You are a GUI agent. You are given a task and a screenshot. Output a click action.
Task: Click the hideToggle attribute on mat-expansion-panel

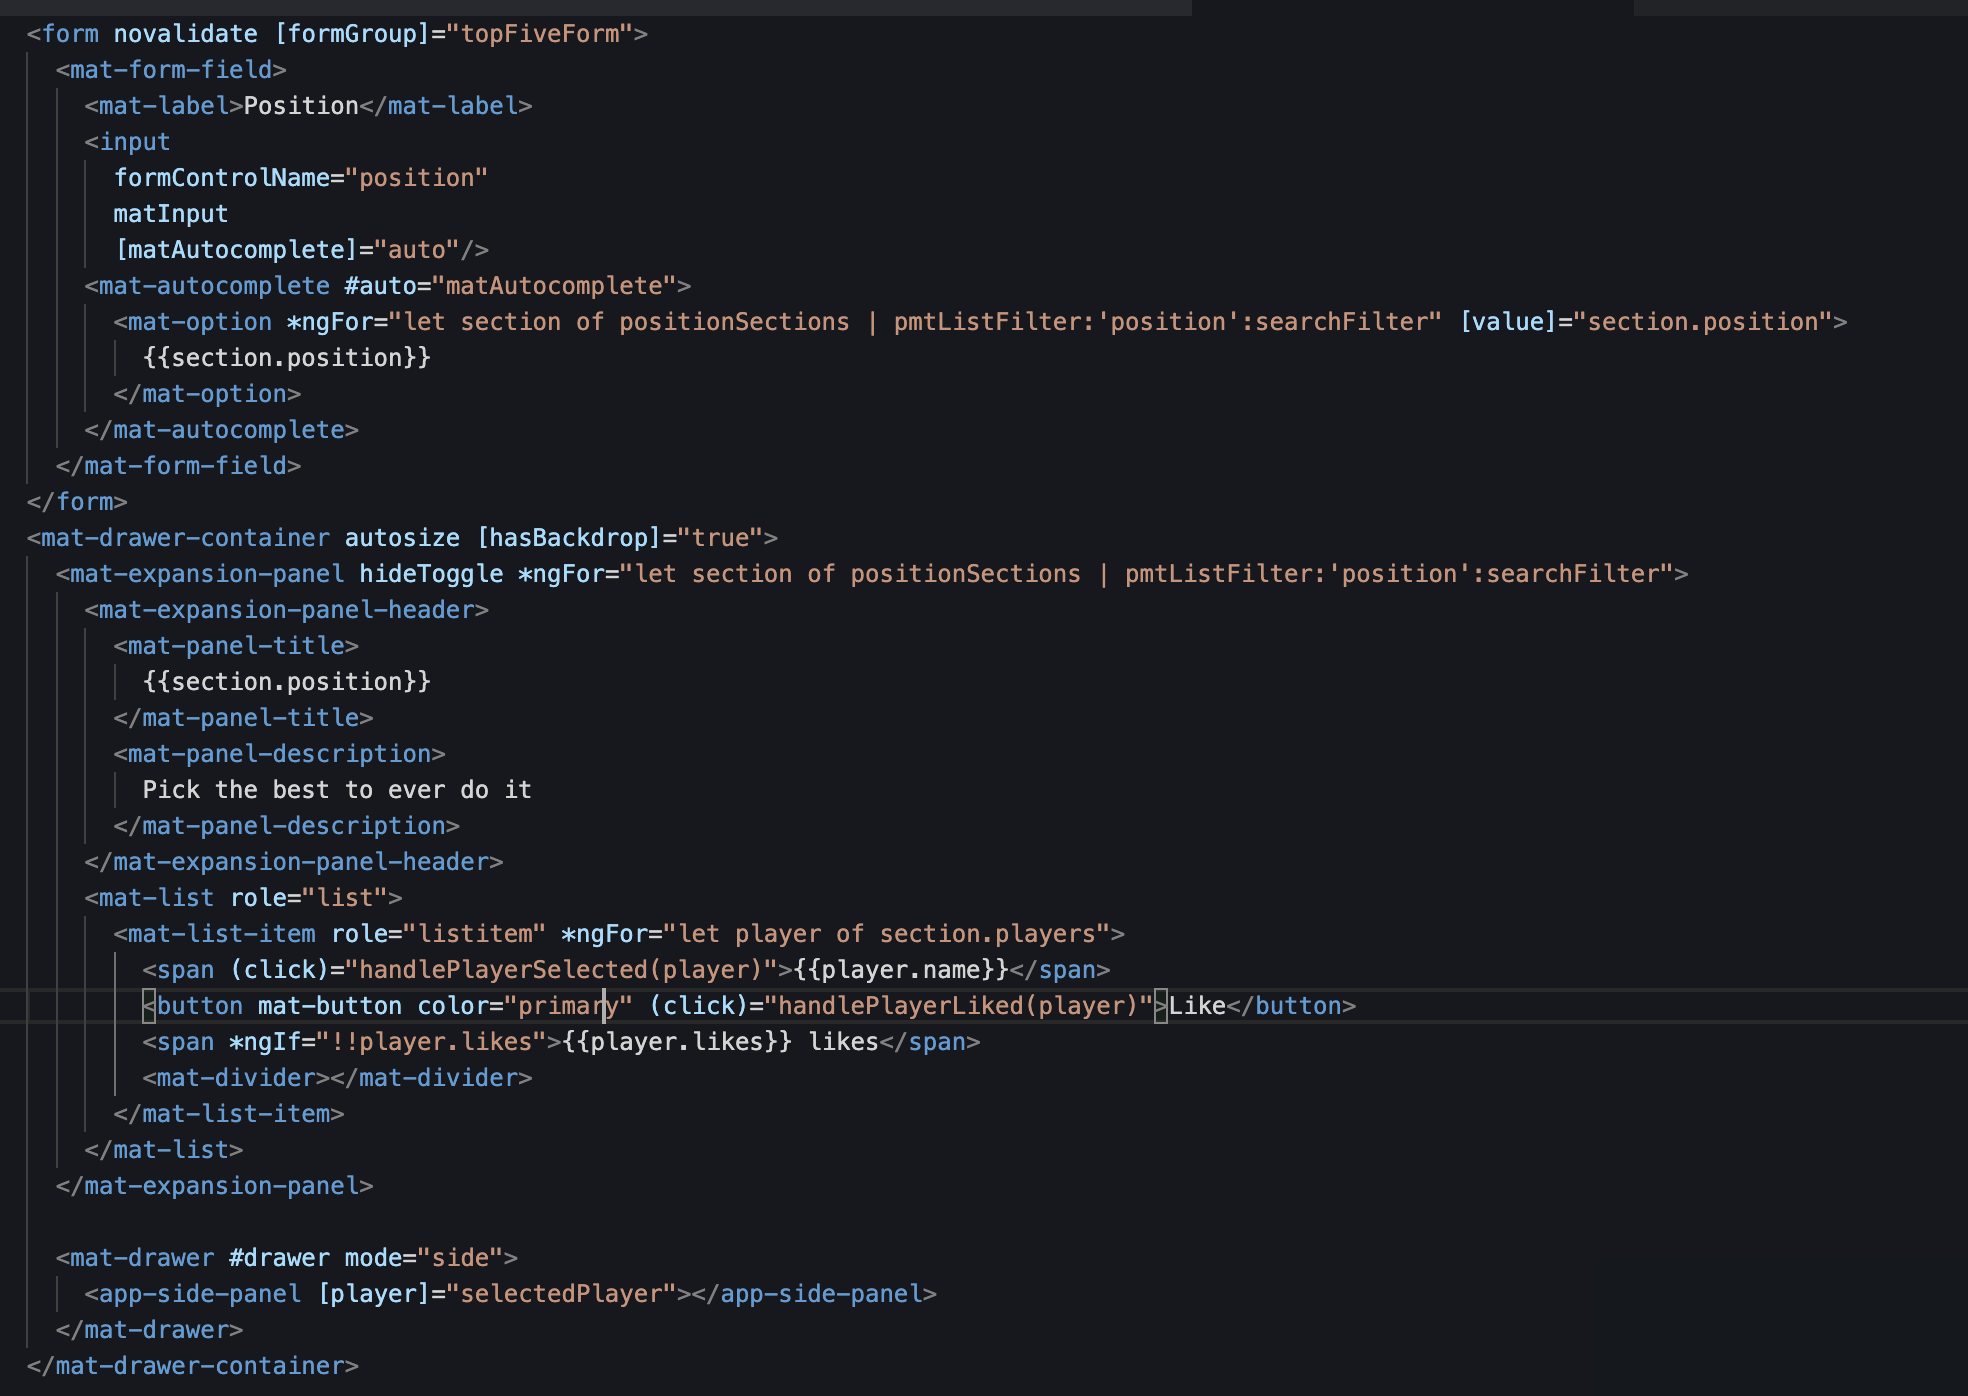431,574
